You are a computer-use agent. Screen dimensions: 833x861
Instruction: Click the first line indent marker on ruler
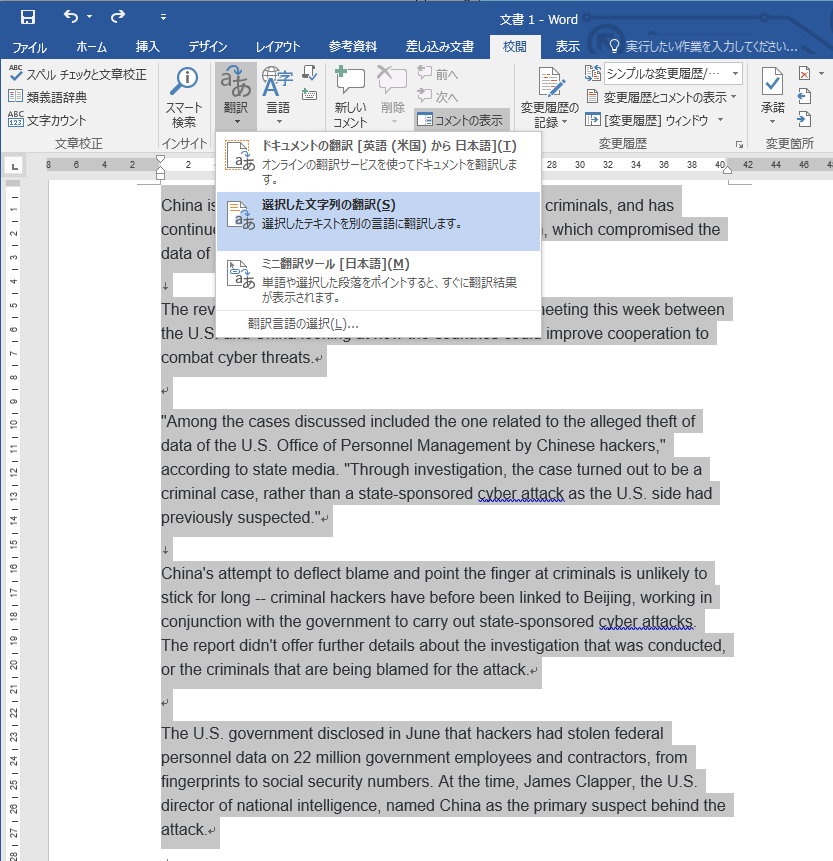[160, 159]
